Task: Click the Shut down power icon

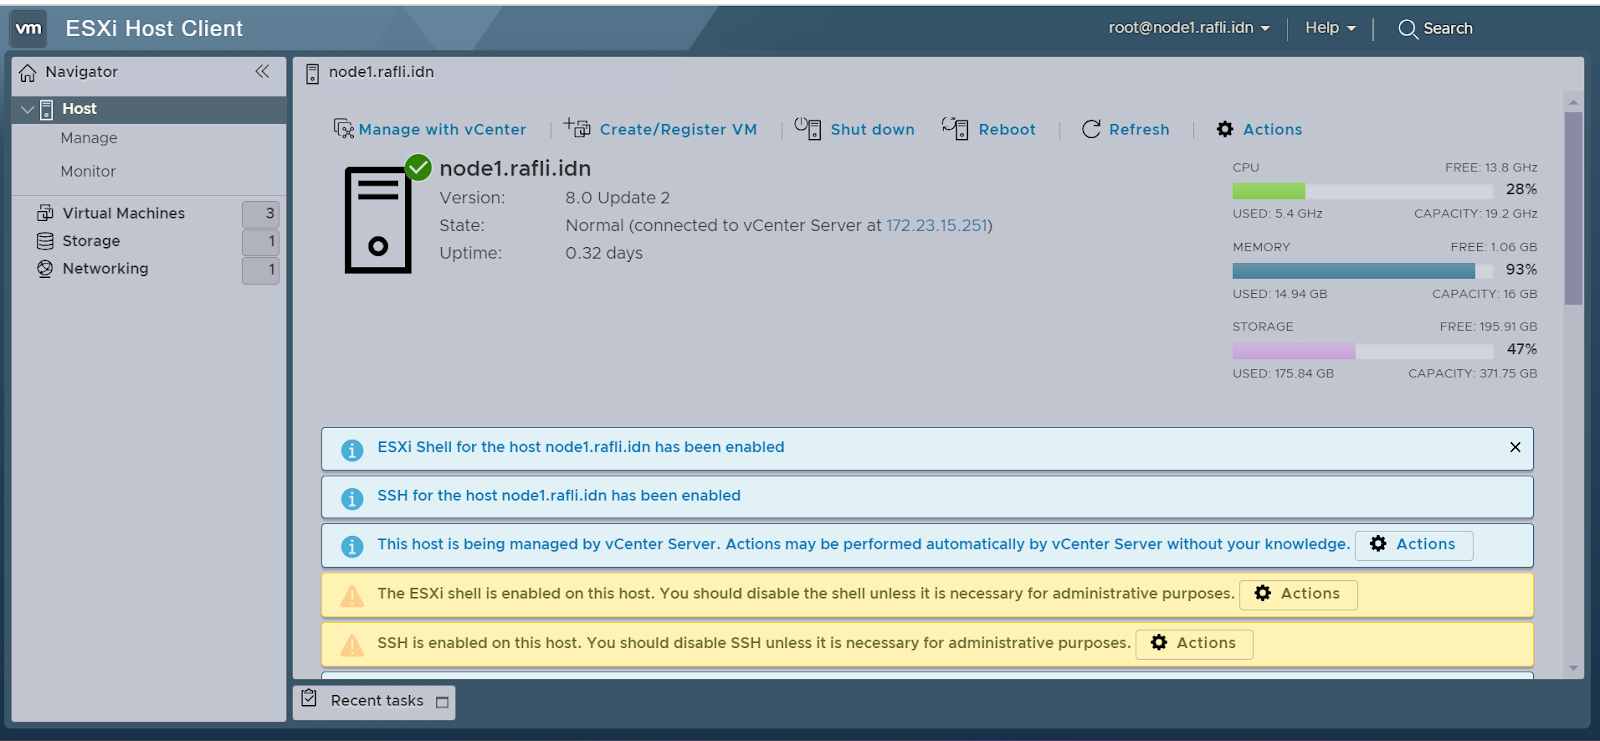Action: coord(808,128)
